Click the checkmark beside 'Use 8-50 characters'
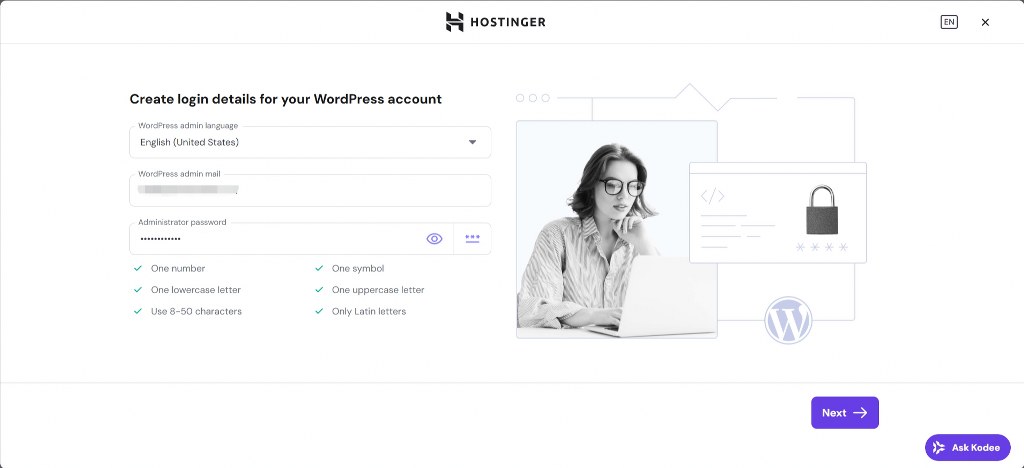1024x468 pixels. [138, 311]
